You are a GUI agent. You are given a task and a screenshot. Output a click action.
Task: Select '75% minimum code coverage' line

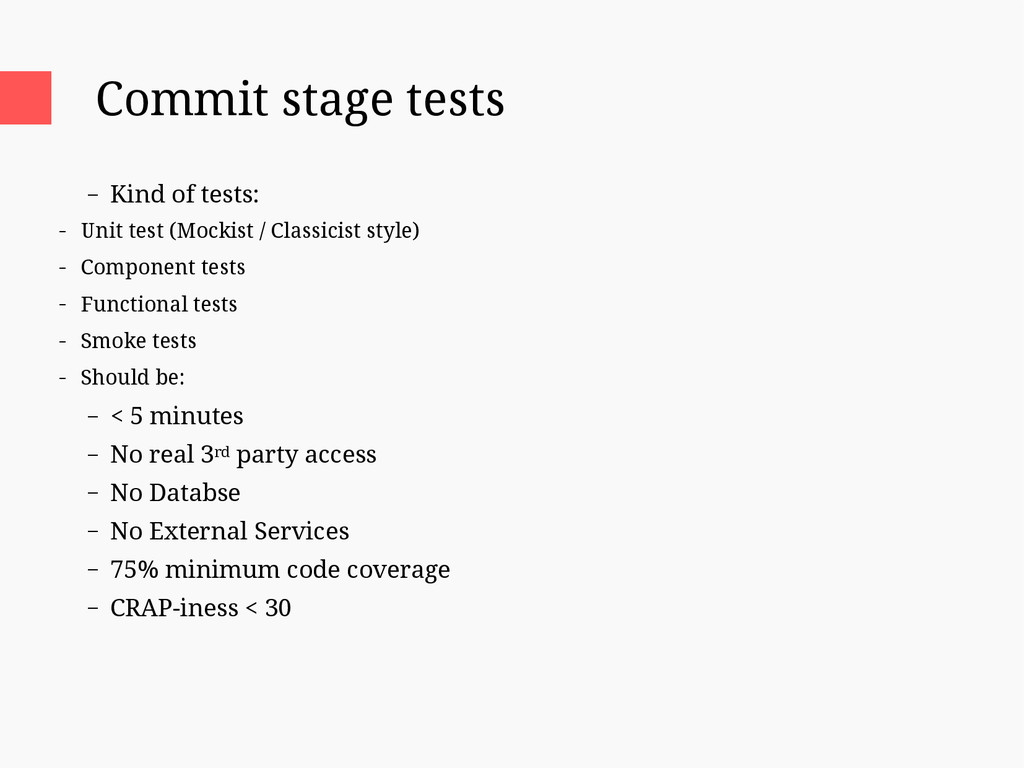tap(280, 569)
